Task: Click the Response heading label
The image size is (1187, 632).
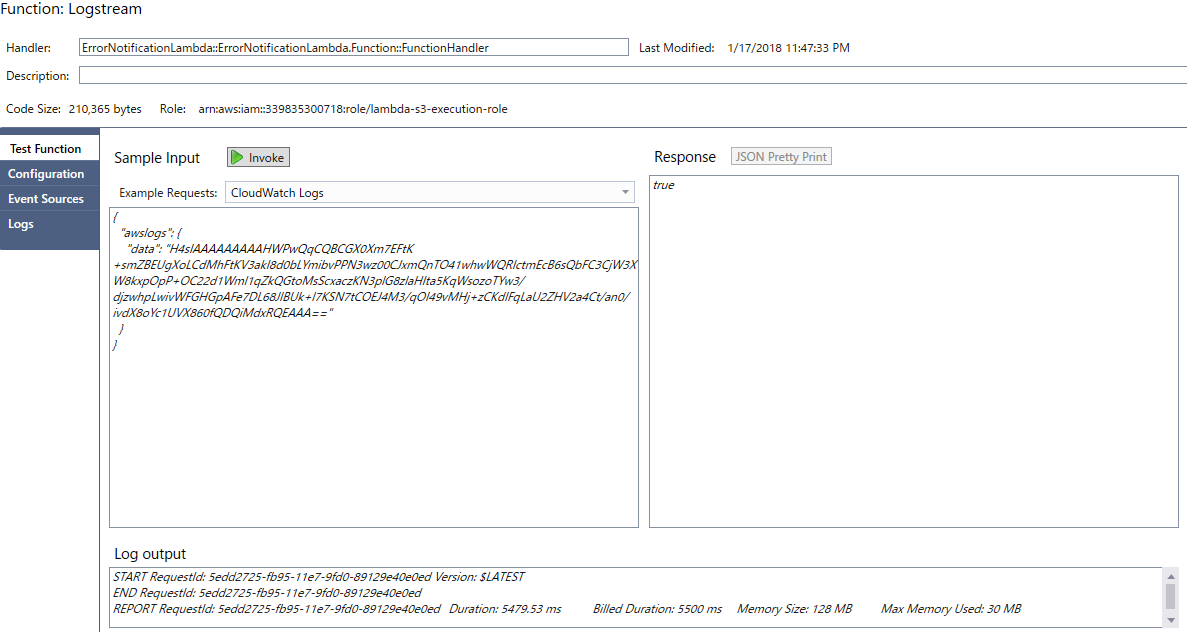Action: click(685, 157)
